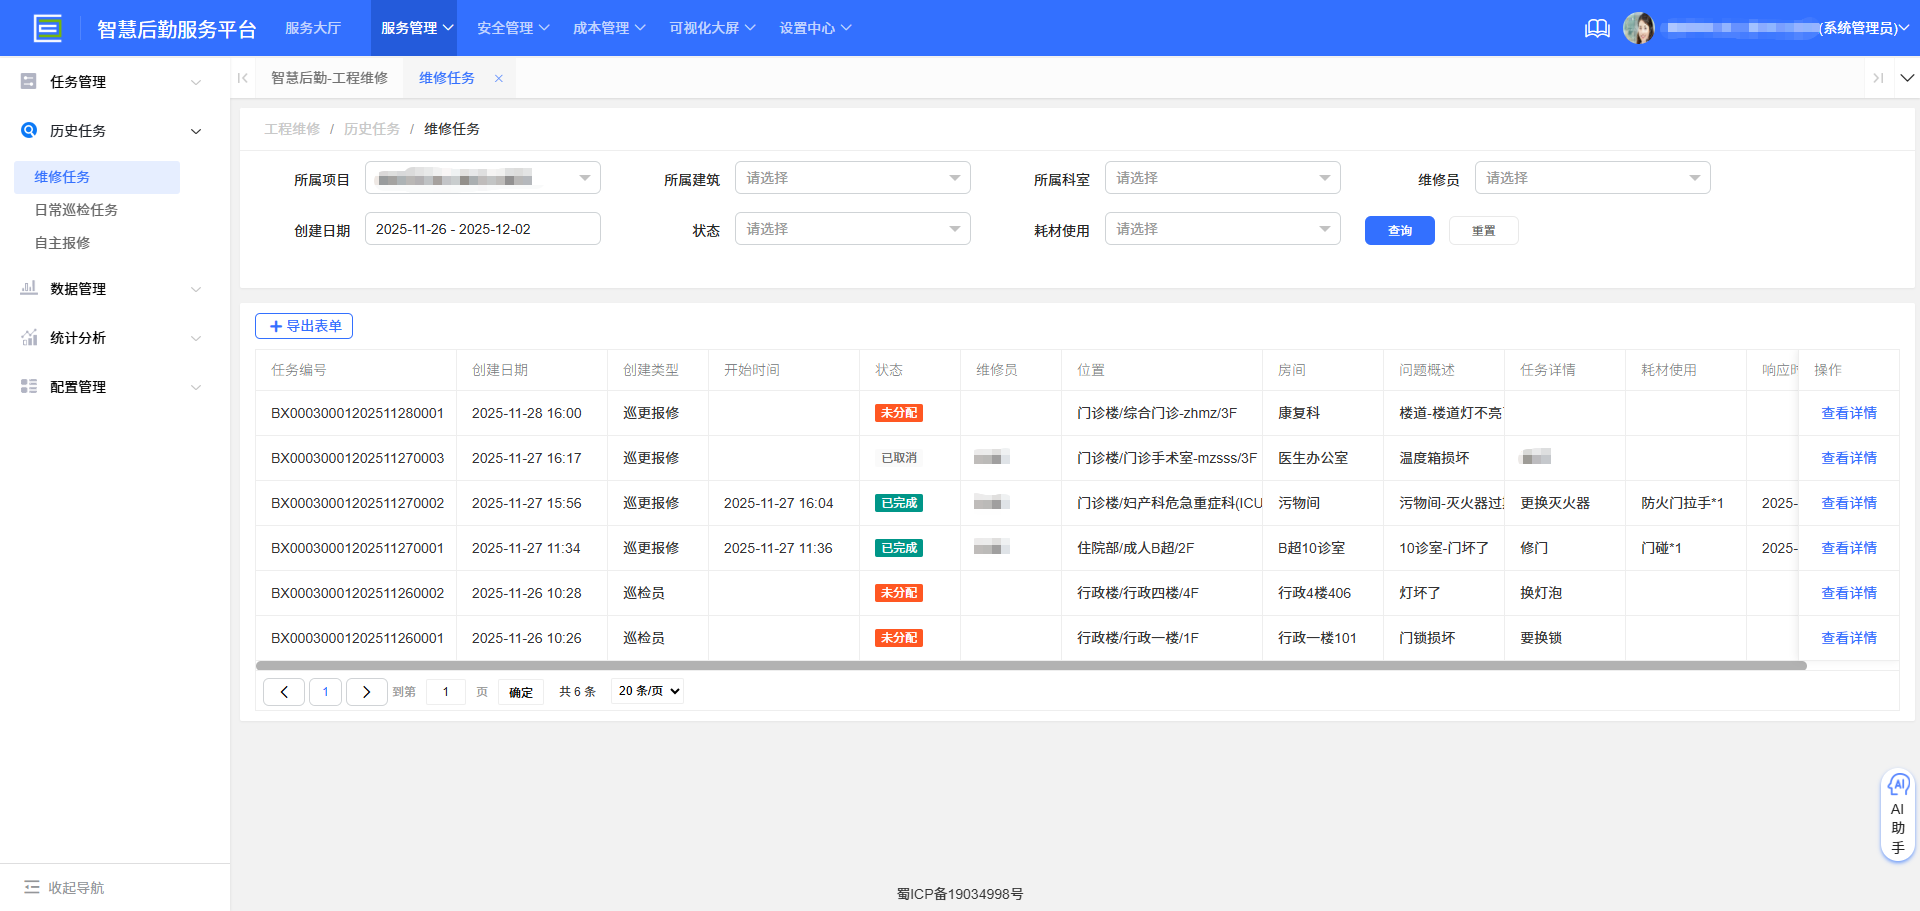Click the AI助手 floating assistant icon
Screen dimensions: 1920x911
tap(1898, 786)
